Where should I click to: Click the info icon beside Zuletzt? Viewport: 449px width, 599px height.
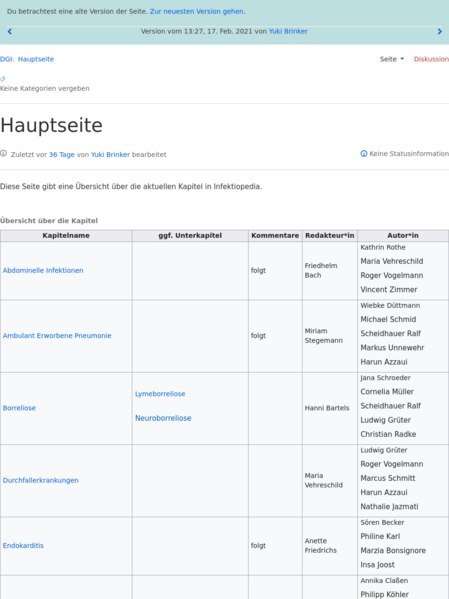(3, 154)
